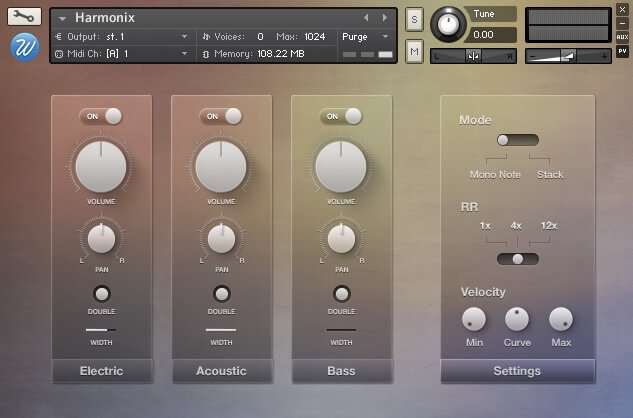This screenshot has height=418, width=633.
Task: Open the wrench instrument edit icon
Action: tap(25, 17)
